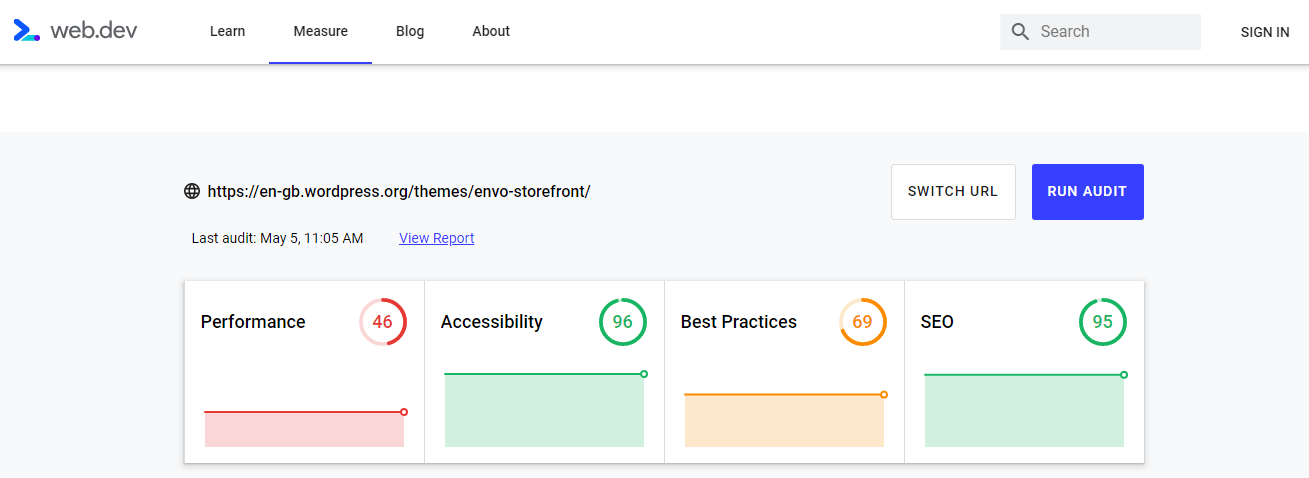Click the Best Practices score circle 69
Screen dimensions: 1309x478
[x=863, y=322]
